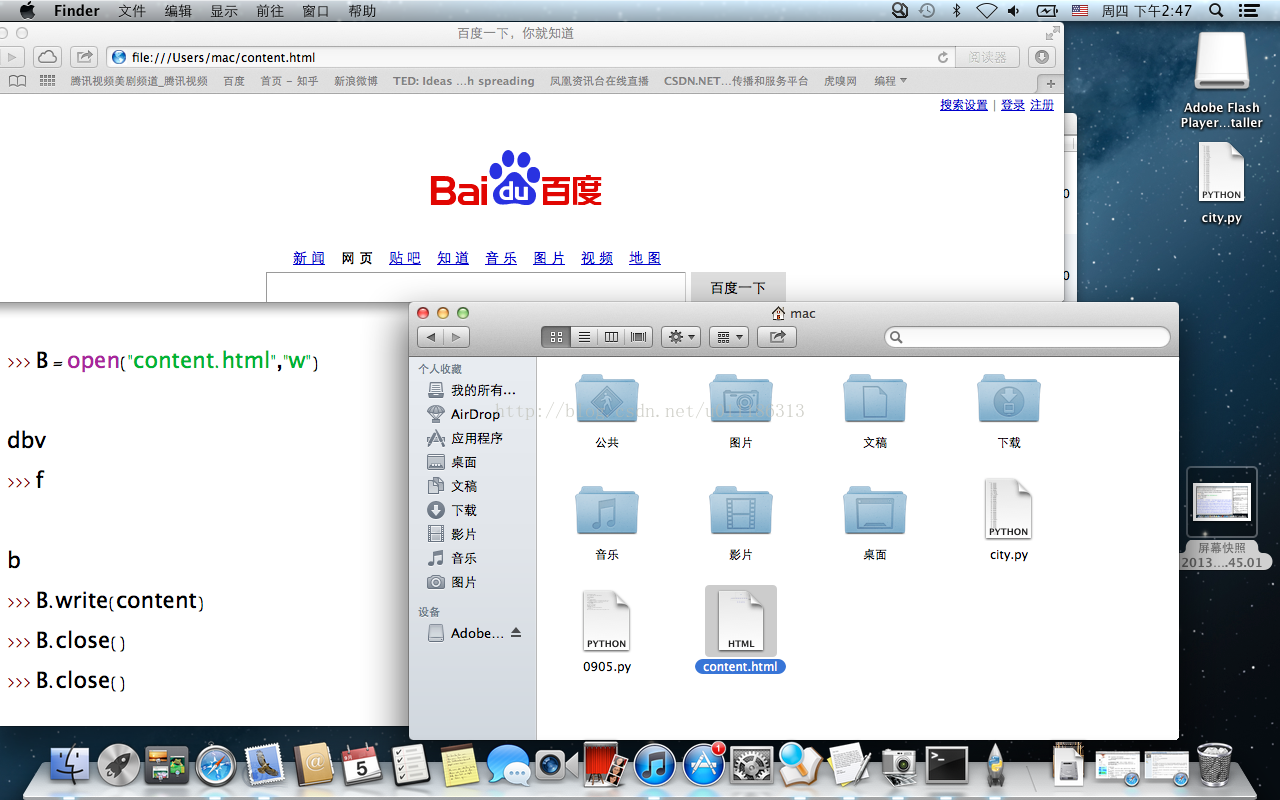Select city.py file in the Finder window

tap(1008, 510)
